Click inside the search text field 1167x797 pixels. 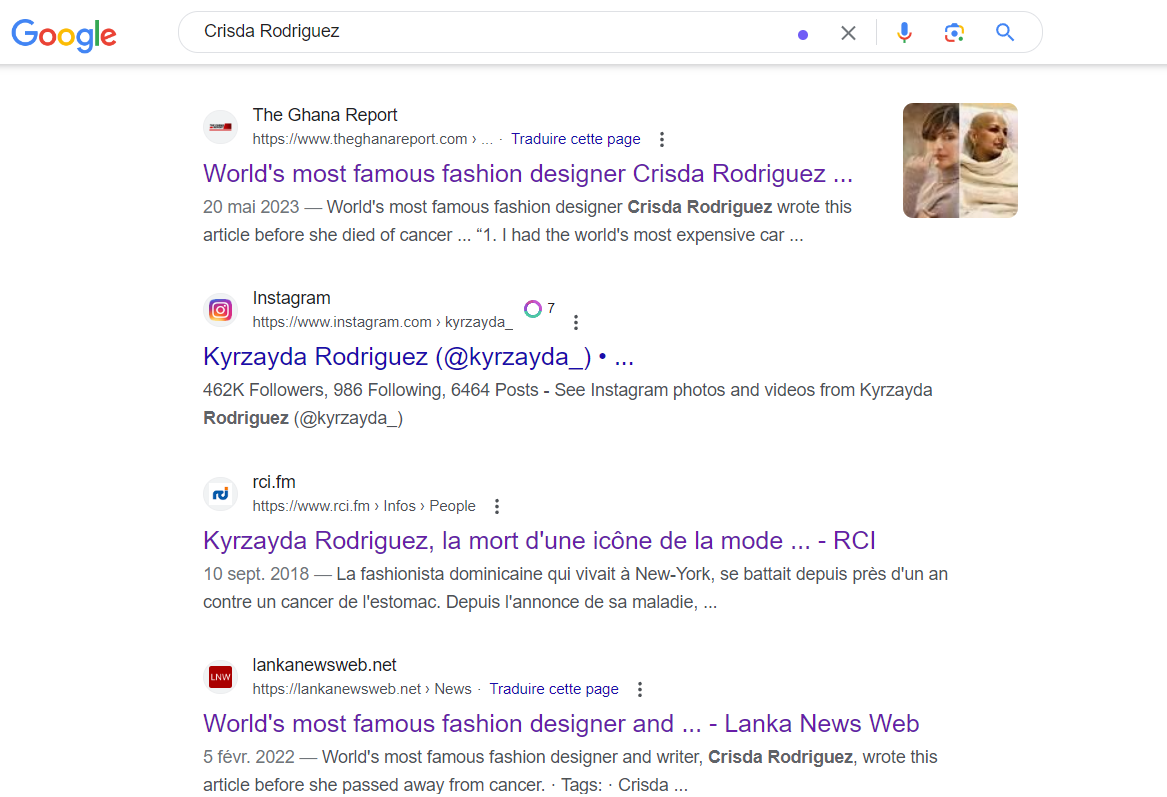(480, 32)
